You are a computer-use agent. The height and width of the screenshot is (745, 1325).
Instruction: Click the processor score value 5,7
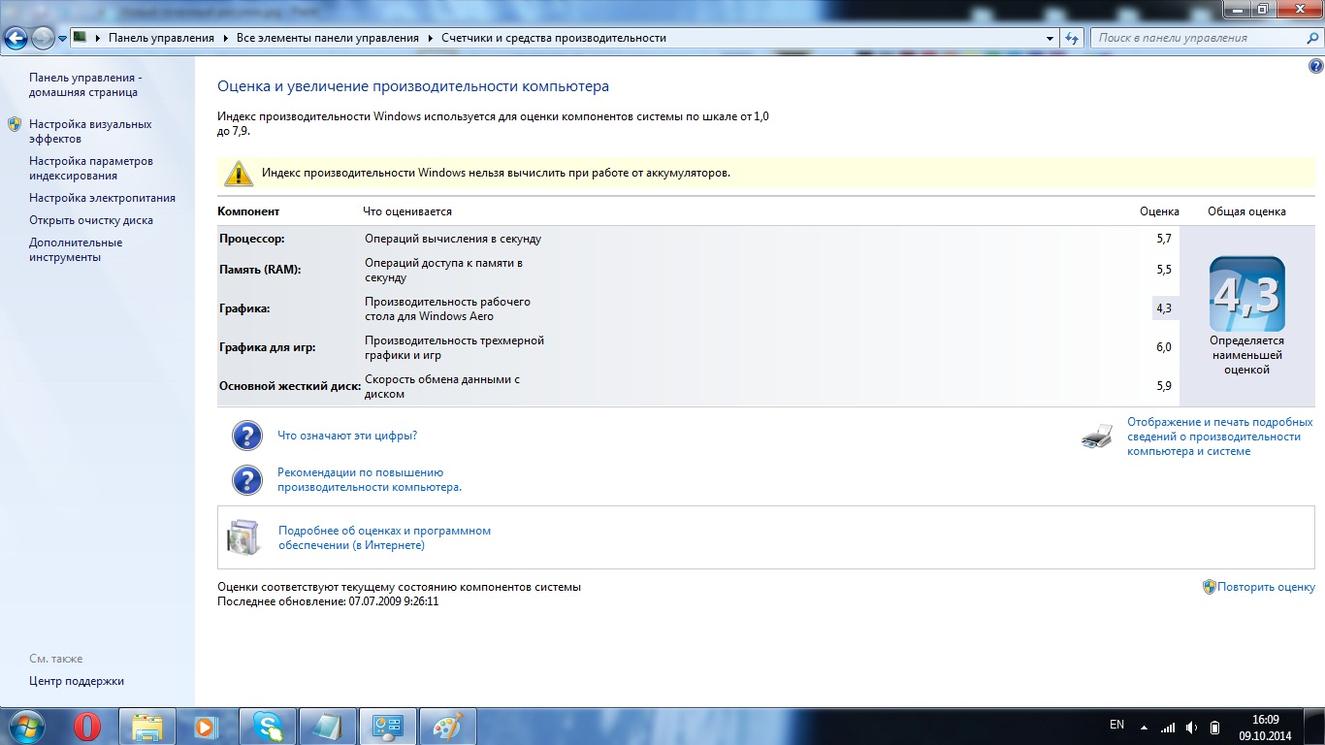pos(1163,239)
